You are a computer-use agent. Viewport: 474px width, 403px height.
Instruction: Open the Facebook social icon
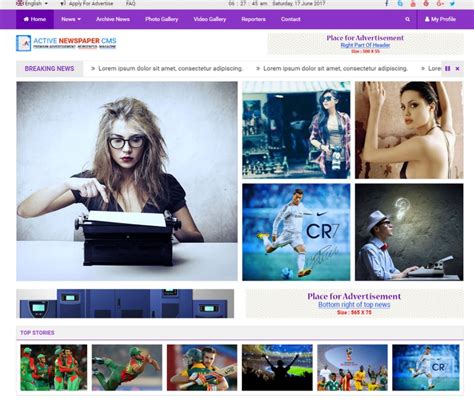pos(387,4)
